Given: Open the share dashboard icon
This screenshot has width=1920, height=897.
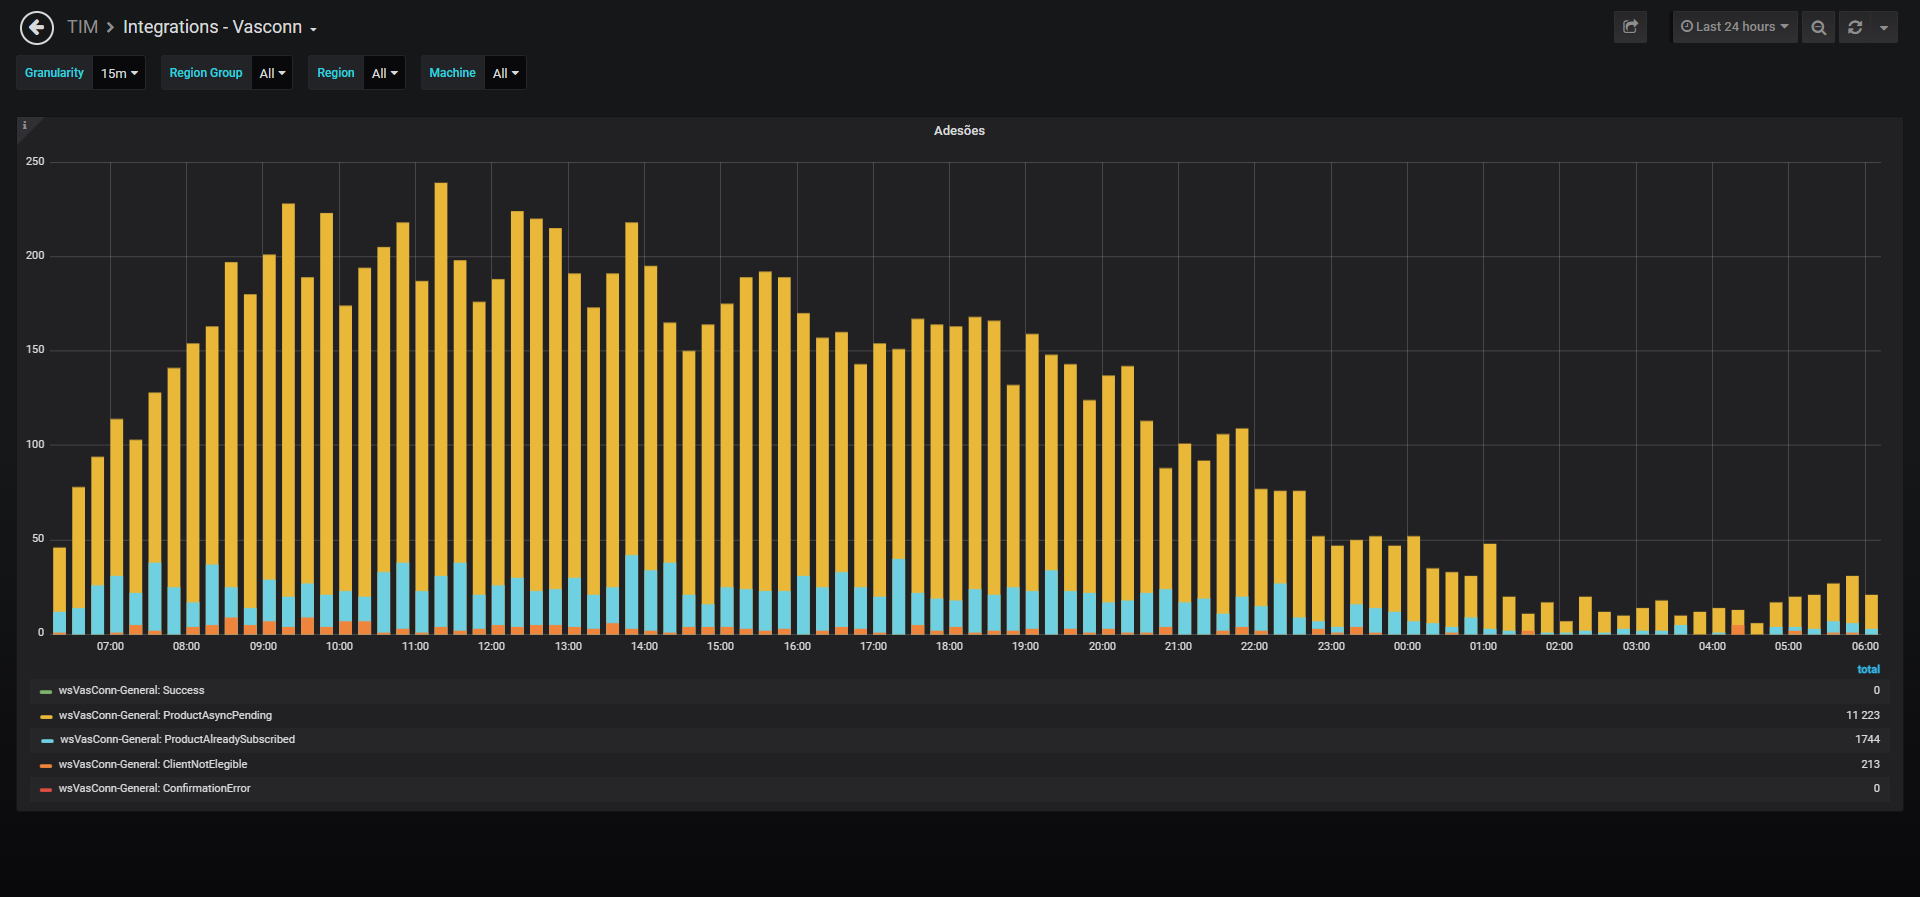Looking at the screenshot, I should (x=1630, y=27).
